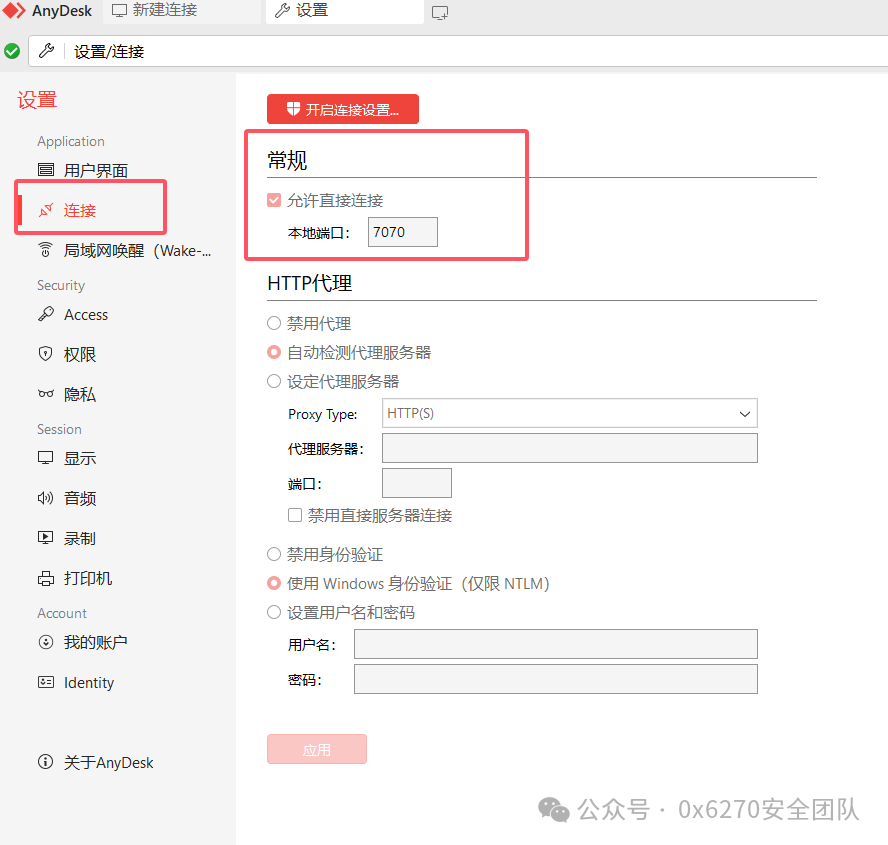Select 使用 Windows 身份验证 radio button

pos(274,583)
